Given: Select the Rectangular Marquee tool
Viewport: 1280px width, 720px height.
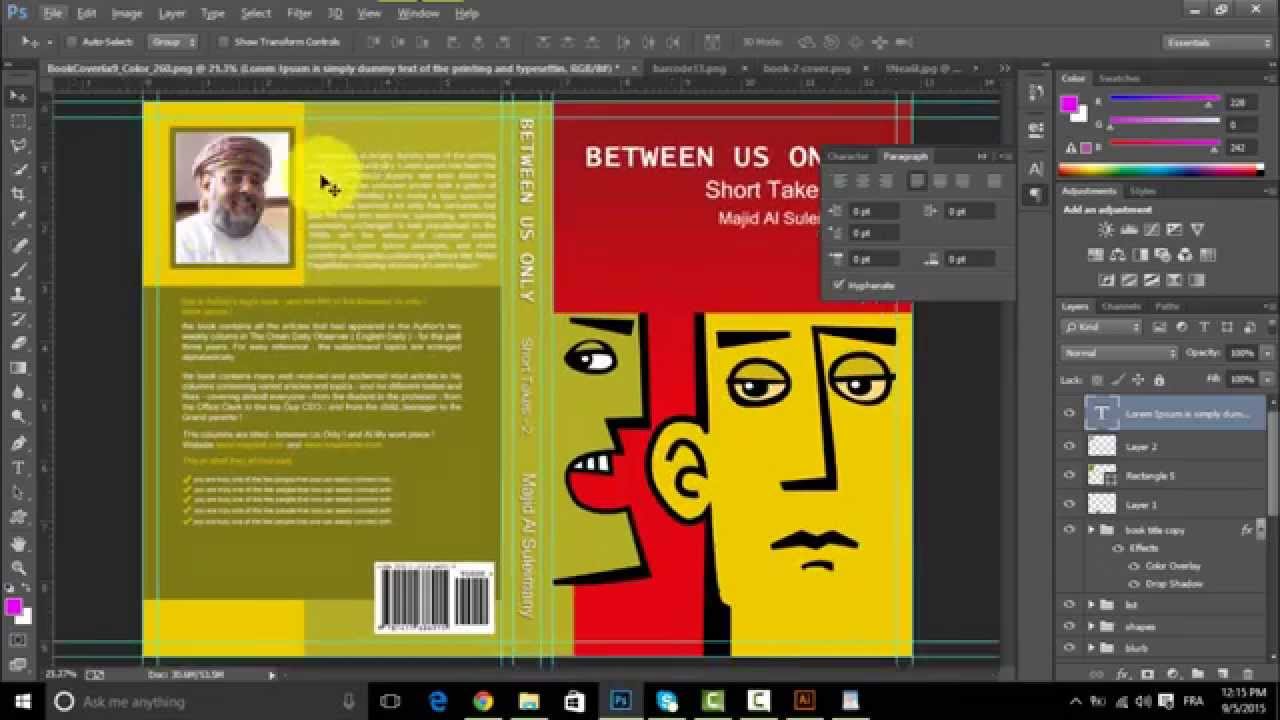Looking at the screenshot, I should tap(18, 121).
